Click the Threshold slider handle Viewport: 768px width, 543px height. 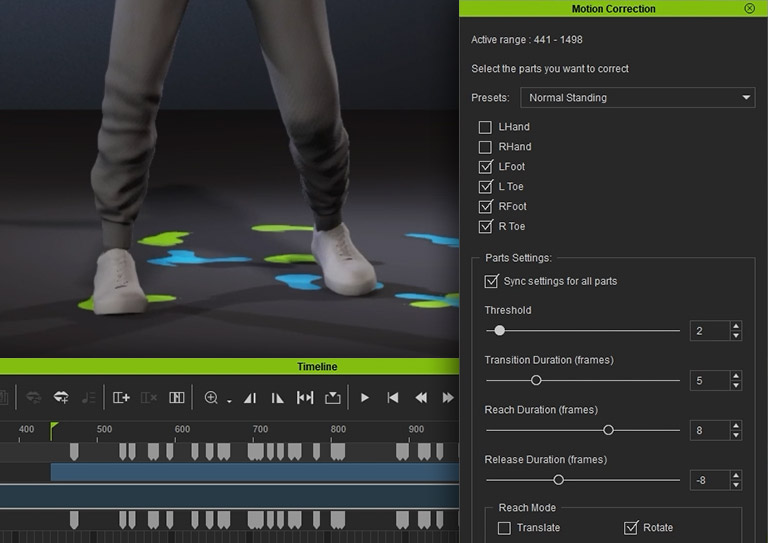click(499, 330)
